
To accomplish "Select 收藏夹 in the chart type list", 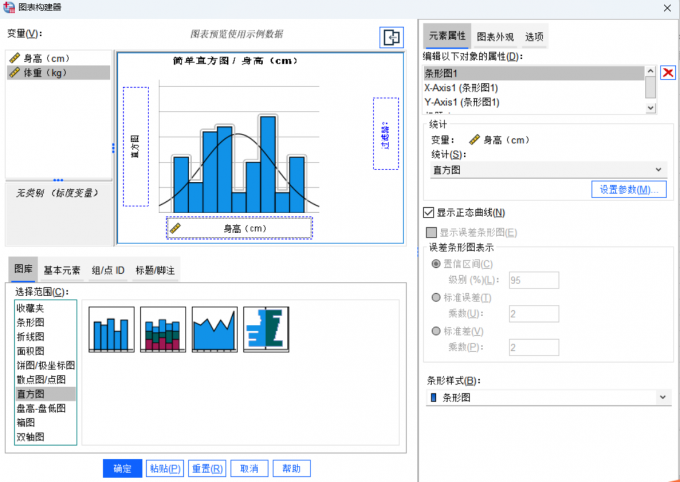I will pos(45,308).
